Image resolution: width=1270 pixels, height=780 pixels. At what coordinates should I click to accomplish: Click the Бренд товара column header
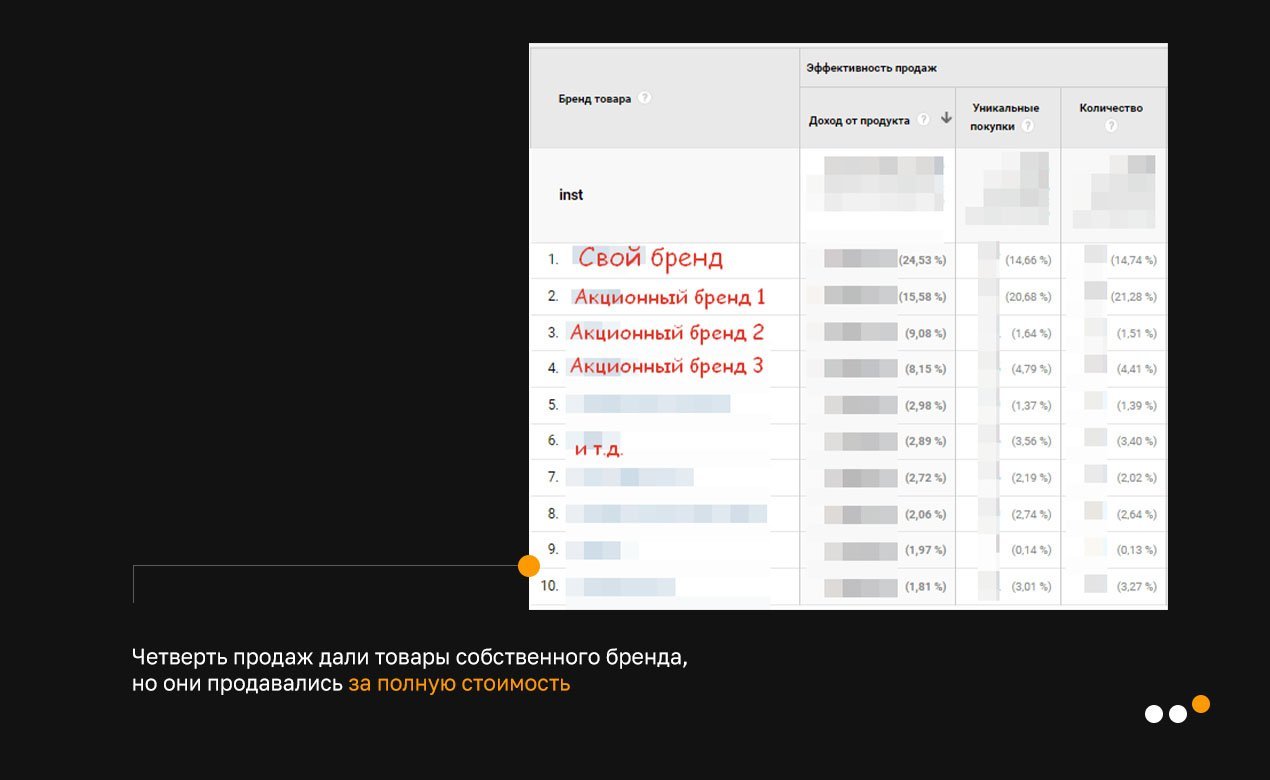(594, 99)
